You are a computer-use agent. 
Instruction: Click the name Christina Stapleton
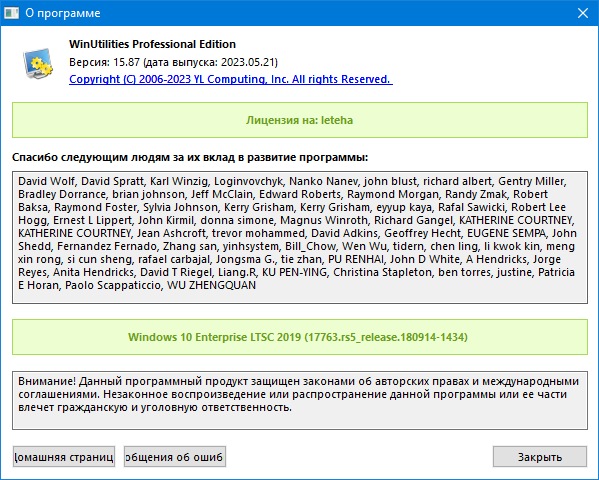[382, 272]
